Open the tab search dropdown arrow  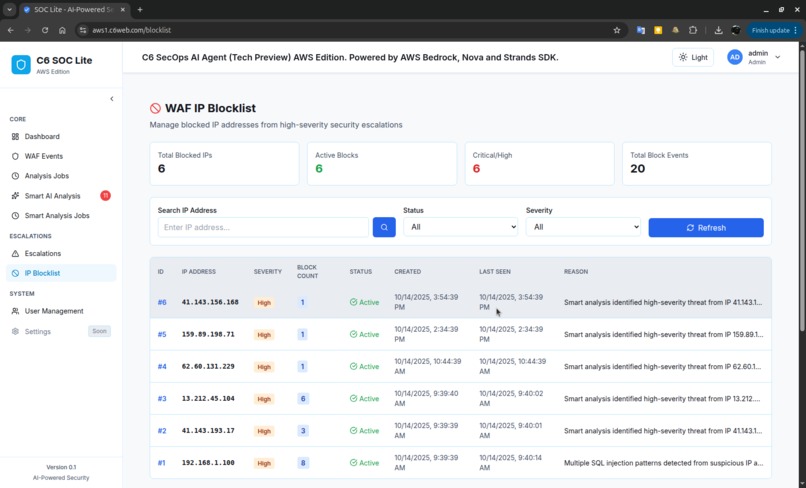[x=9, y=10]
